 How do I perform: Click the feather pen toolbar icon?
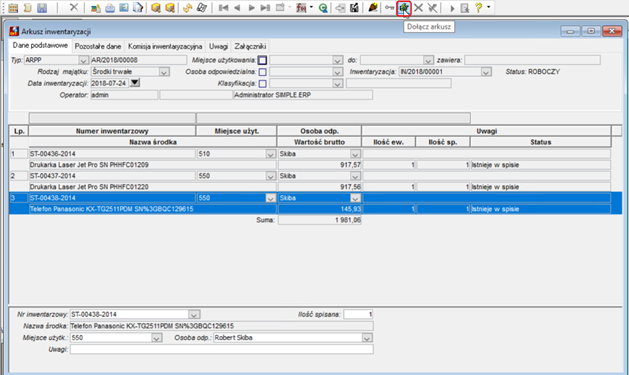[373, 8]
